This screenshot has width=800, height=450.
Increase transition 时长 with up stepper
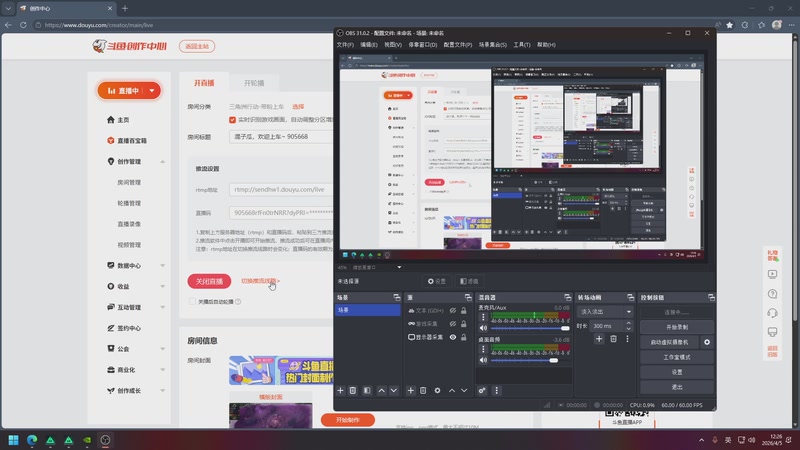point(629,323)
